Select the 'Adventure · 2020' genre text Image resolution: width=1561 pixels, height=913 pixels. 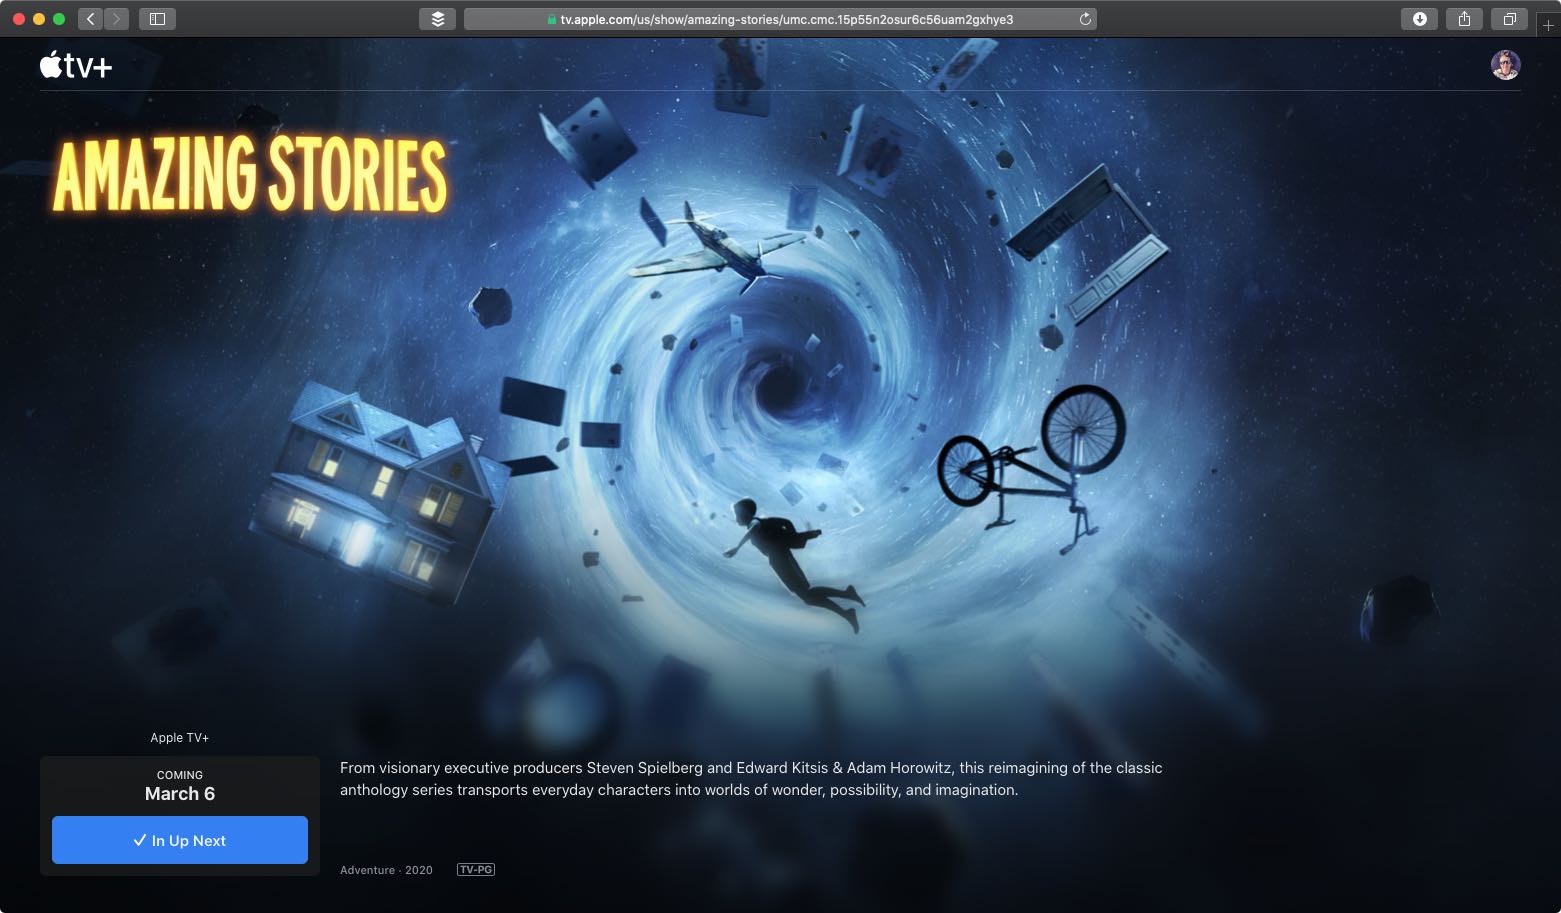pos(386,870)
